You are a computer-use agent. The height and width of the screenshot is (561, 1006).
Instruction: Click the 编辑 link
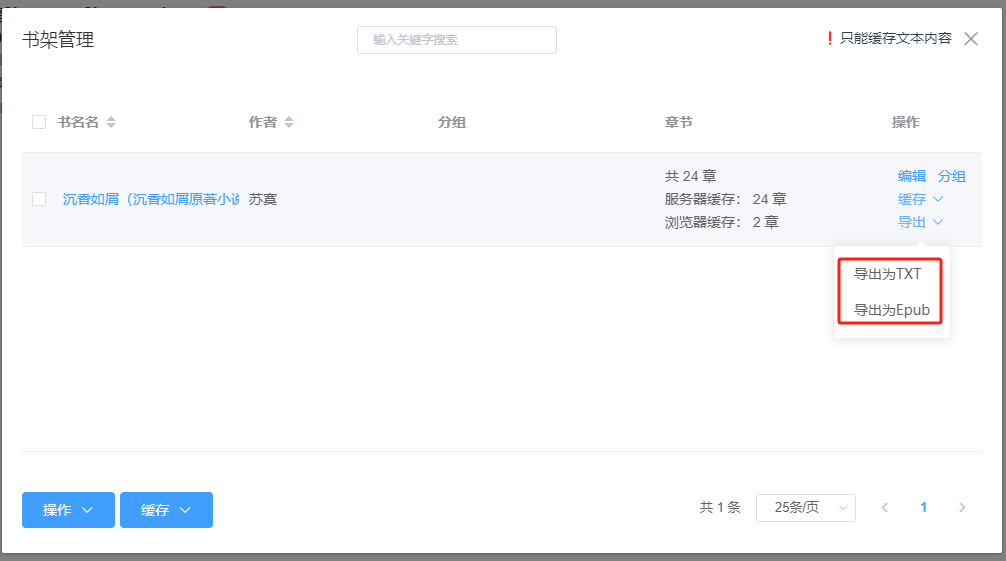pyautogui.click(x=911, y=176)
